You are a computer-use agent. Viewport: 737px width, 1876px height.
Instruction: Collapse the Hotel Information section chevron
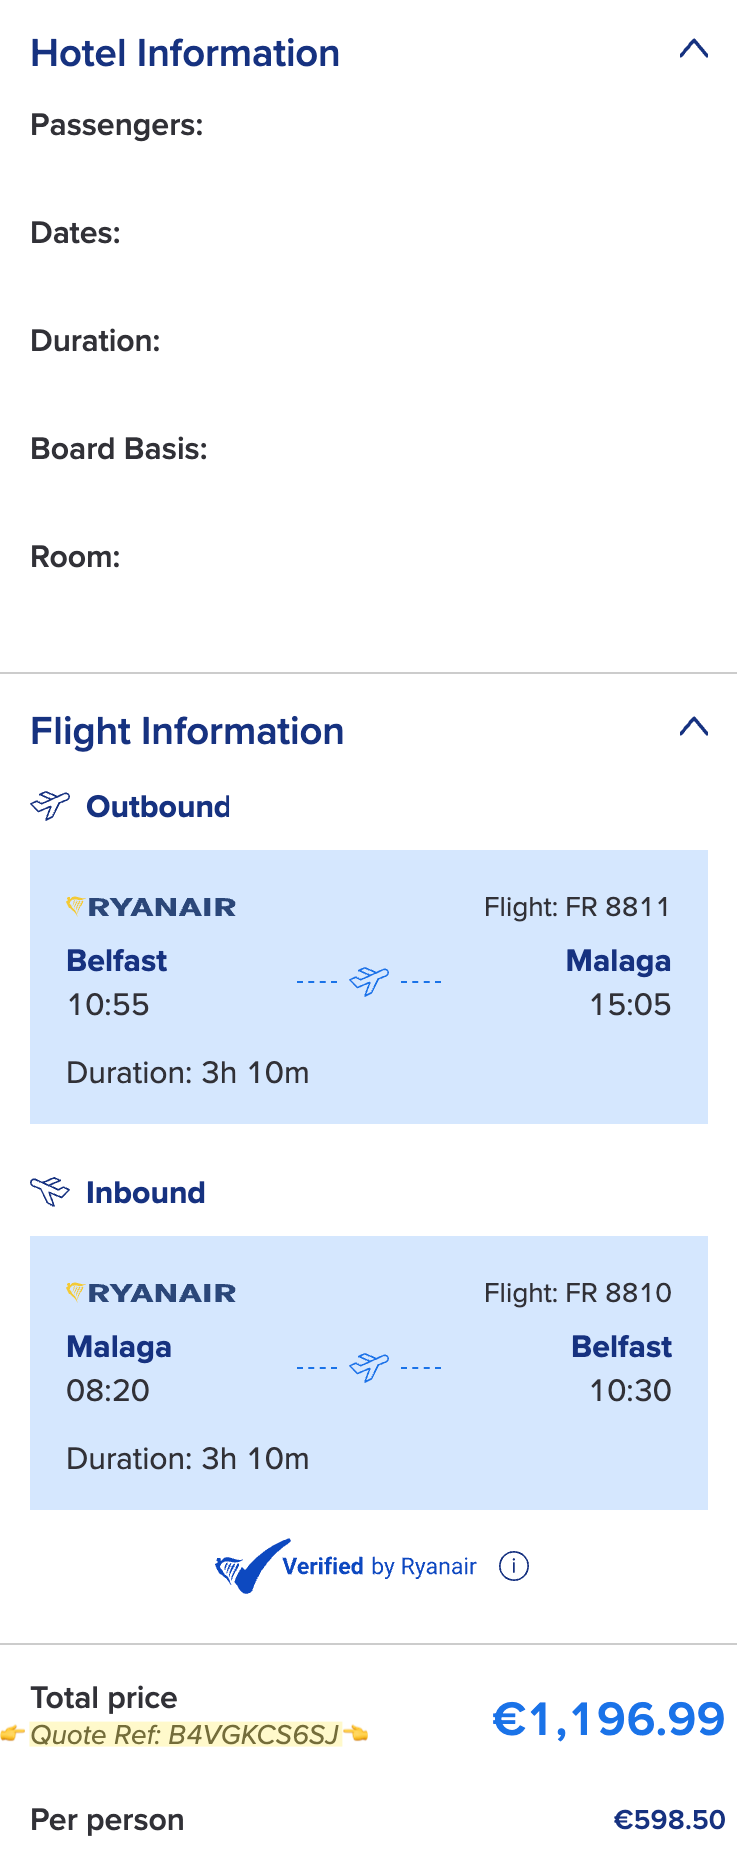pyautogui.click(x=693, y=49)
